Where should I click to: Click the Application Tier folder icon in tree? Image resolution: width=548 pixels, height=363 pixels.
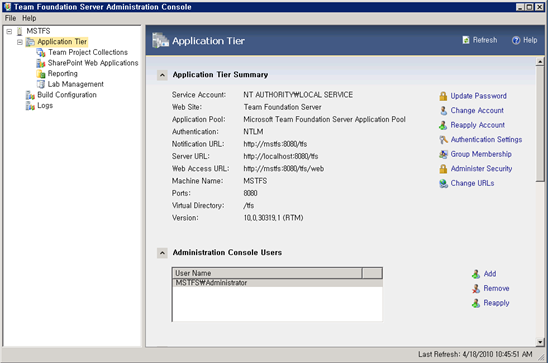pyautogui.click(x=30, y=42)
